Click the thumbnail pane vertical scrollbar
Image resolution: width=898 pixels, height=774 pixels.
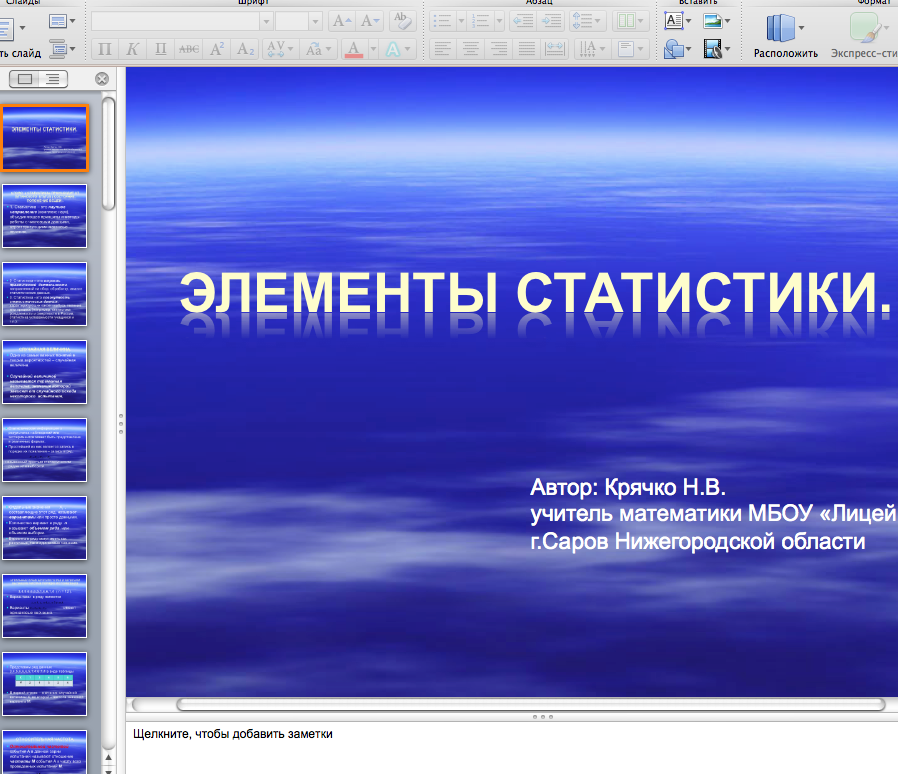[x=108, y=154]
